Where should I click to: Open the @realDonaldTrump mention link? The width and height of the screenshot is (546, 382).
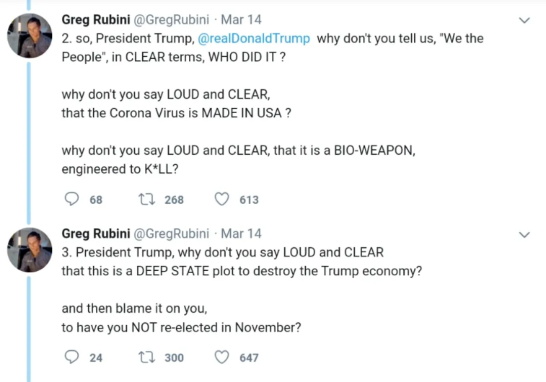click(254, 38)
